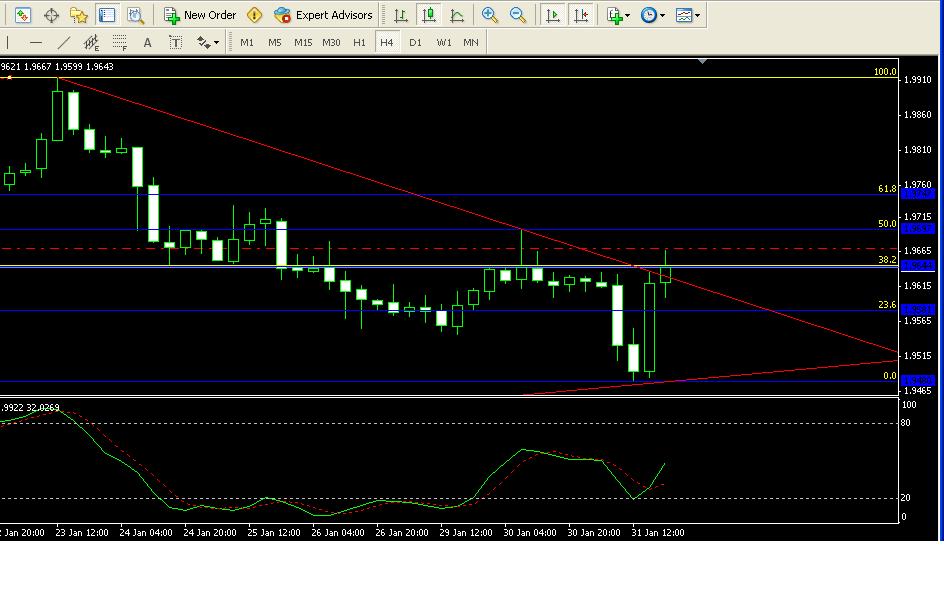Image resolution: width=944 pixels, height=606 pixels.
Task: Click the Expert Advisors button
Action: 323,15
